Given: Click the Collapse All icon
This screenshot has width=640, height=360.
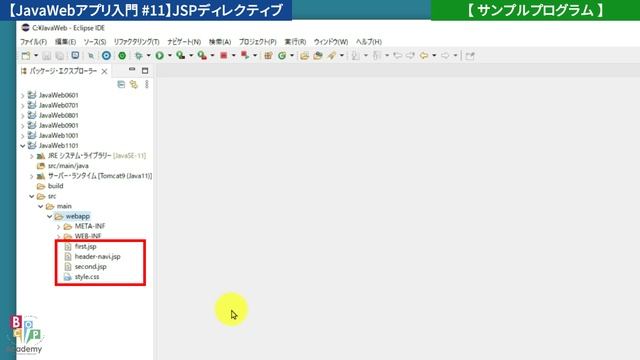Looking at the screenshot, I should pos(121,84).
